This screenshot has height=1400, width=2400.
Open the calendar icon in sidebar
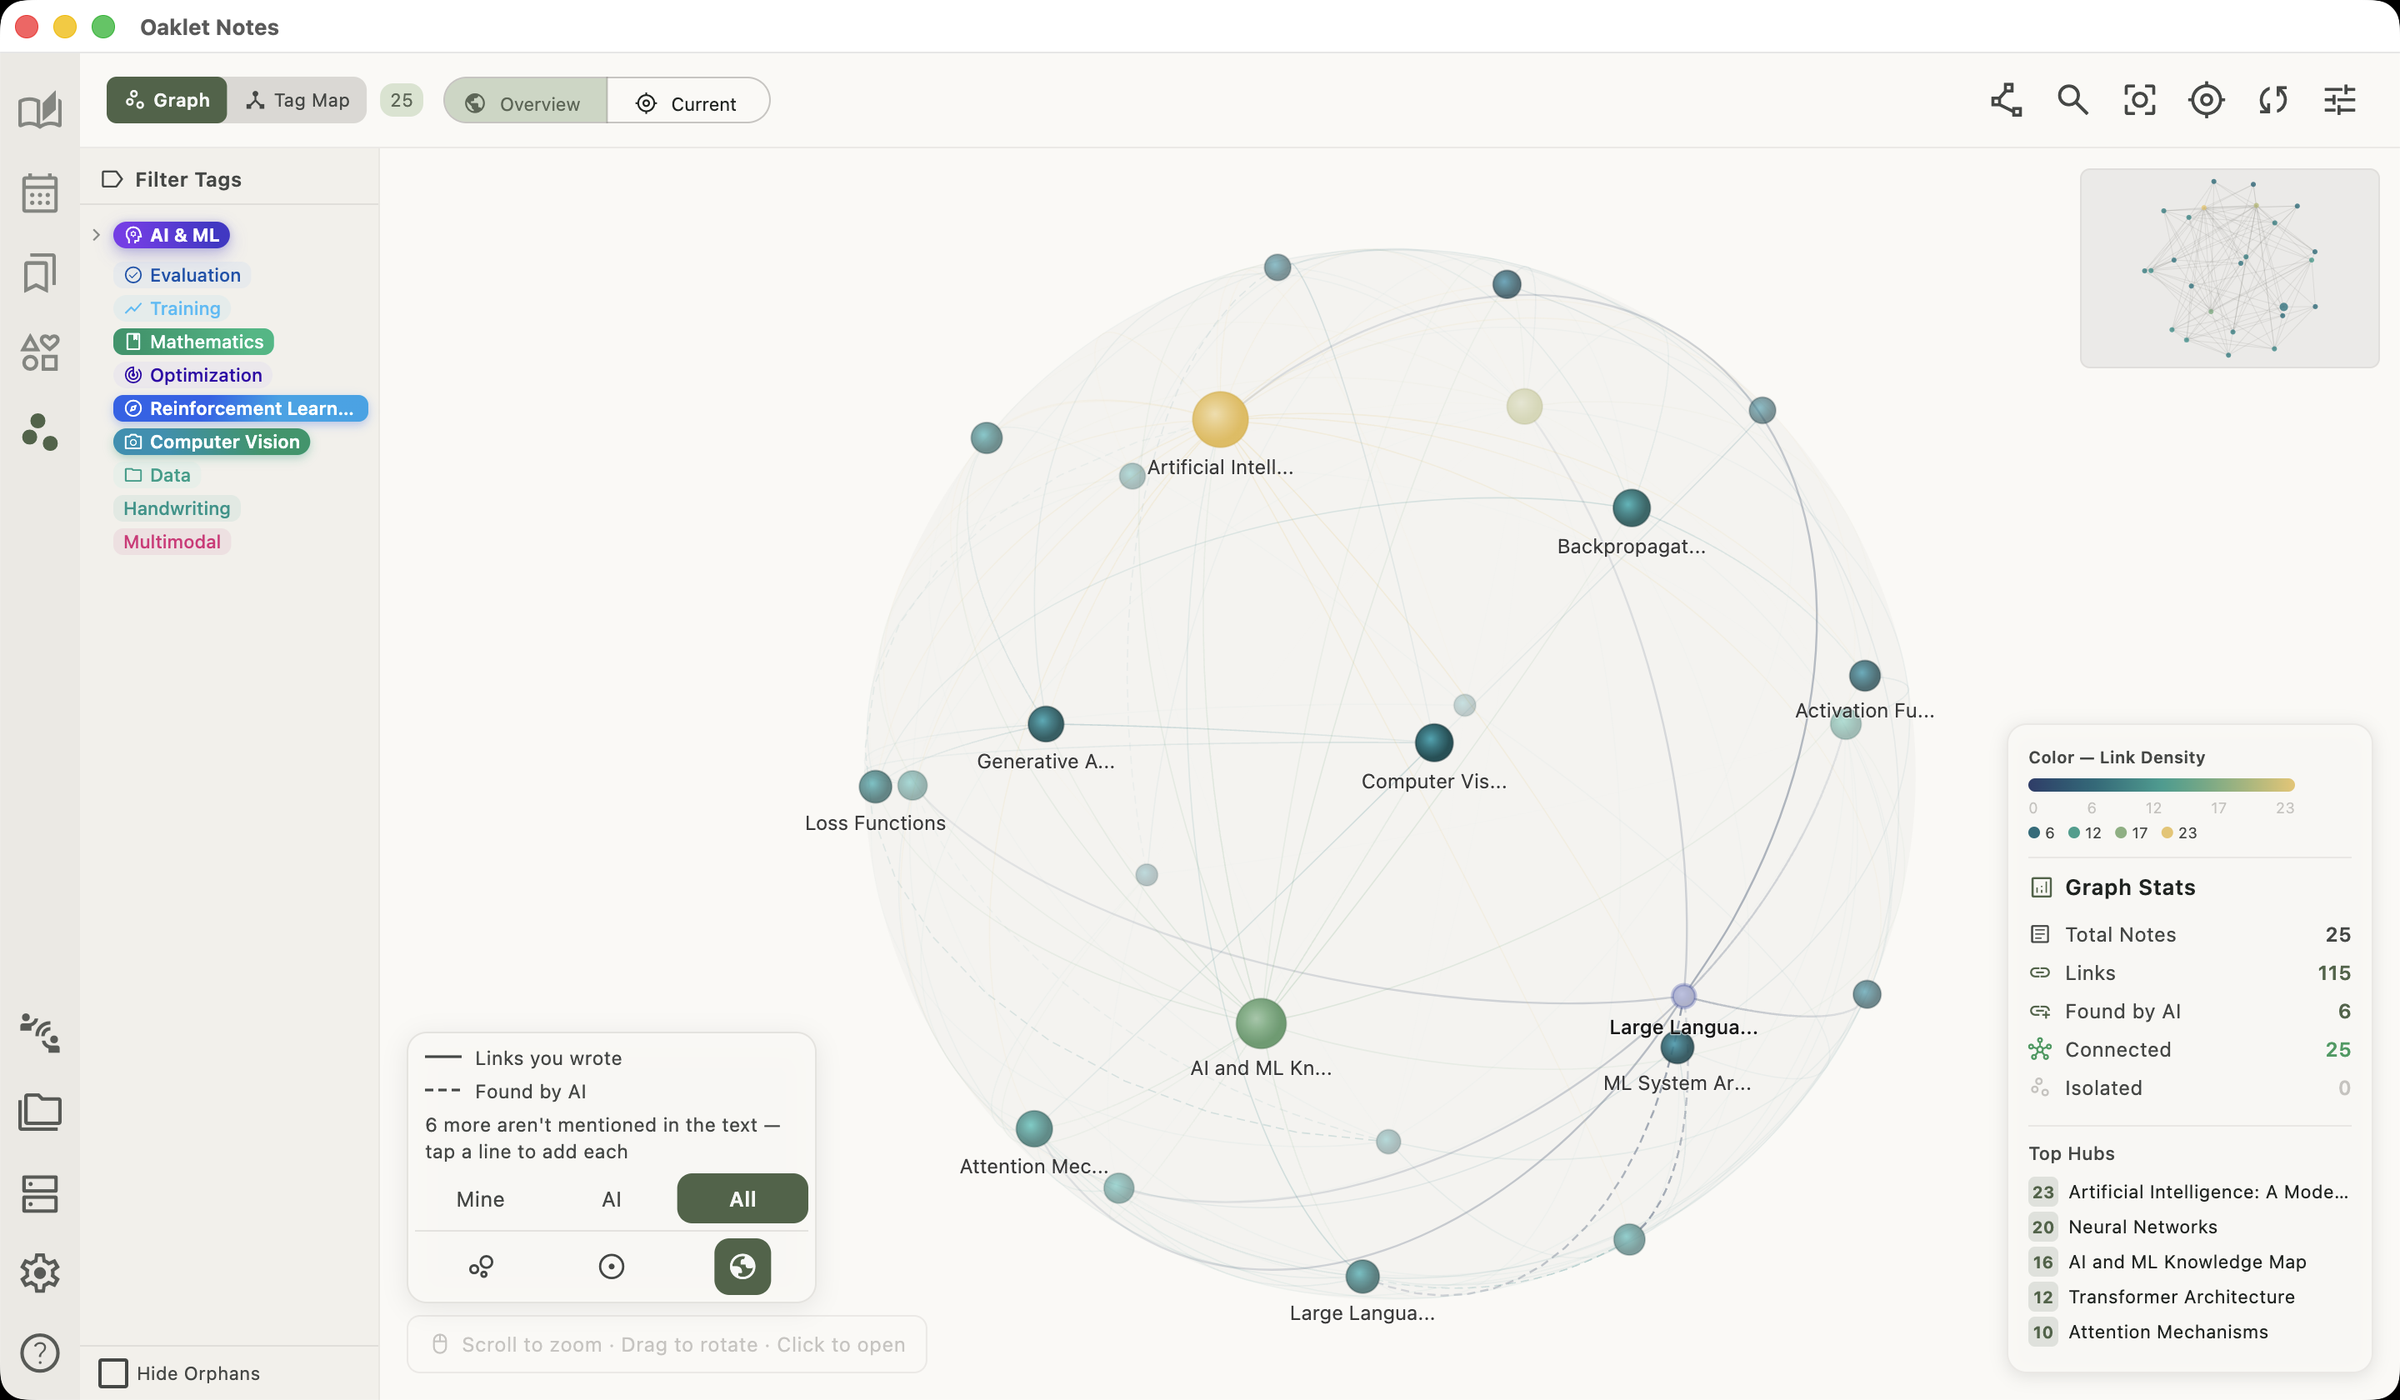40,193
